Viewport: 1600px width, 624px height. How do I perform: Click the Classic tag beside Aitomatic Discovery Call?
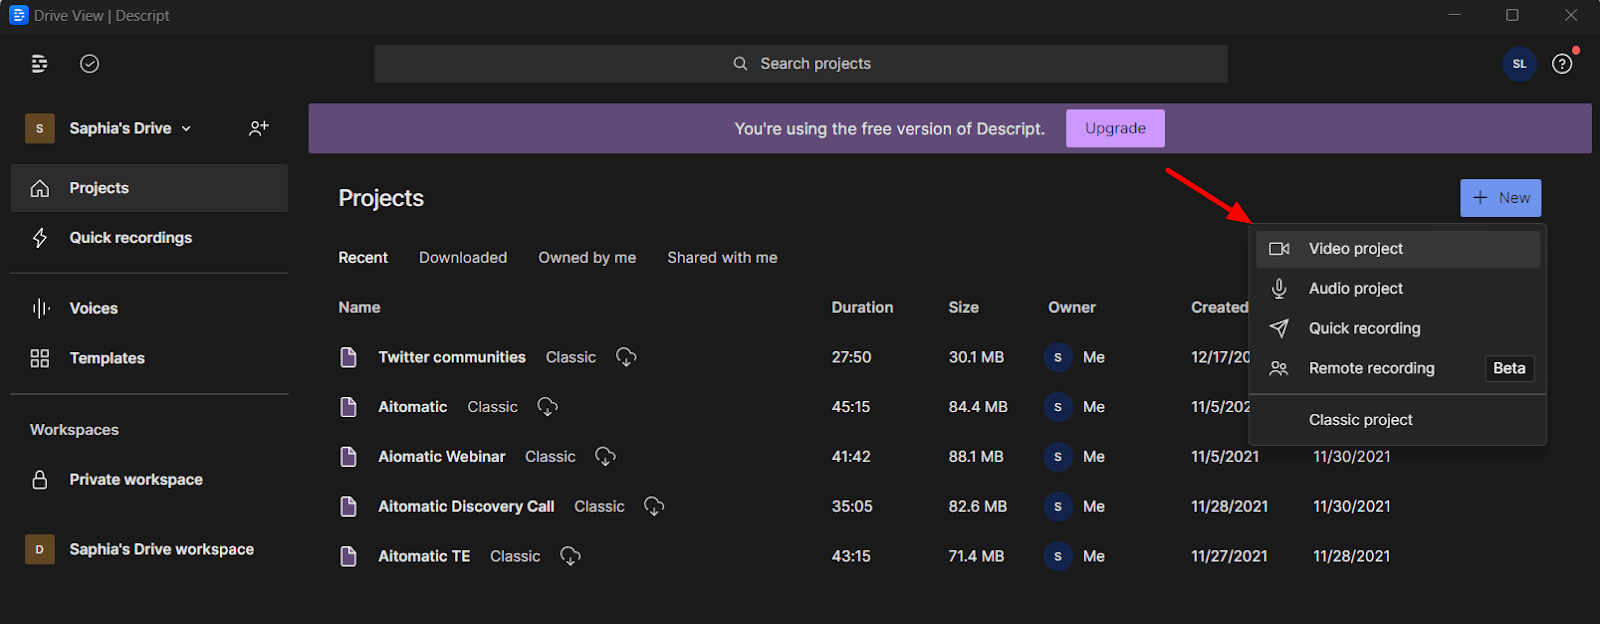[599, 507]
